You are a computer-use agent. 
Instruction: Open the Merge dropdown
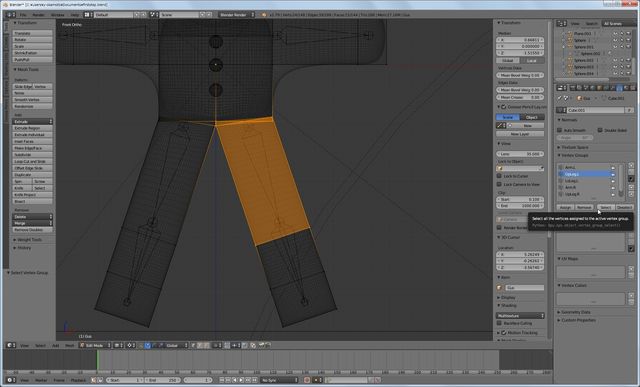coord(32,223)
